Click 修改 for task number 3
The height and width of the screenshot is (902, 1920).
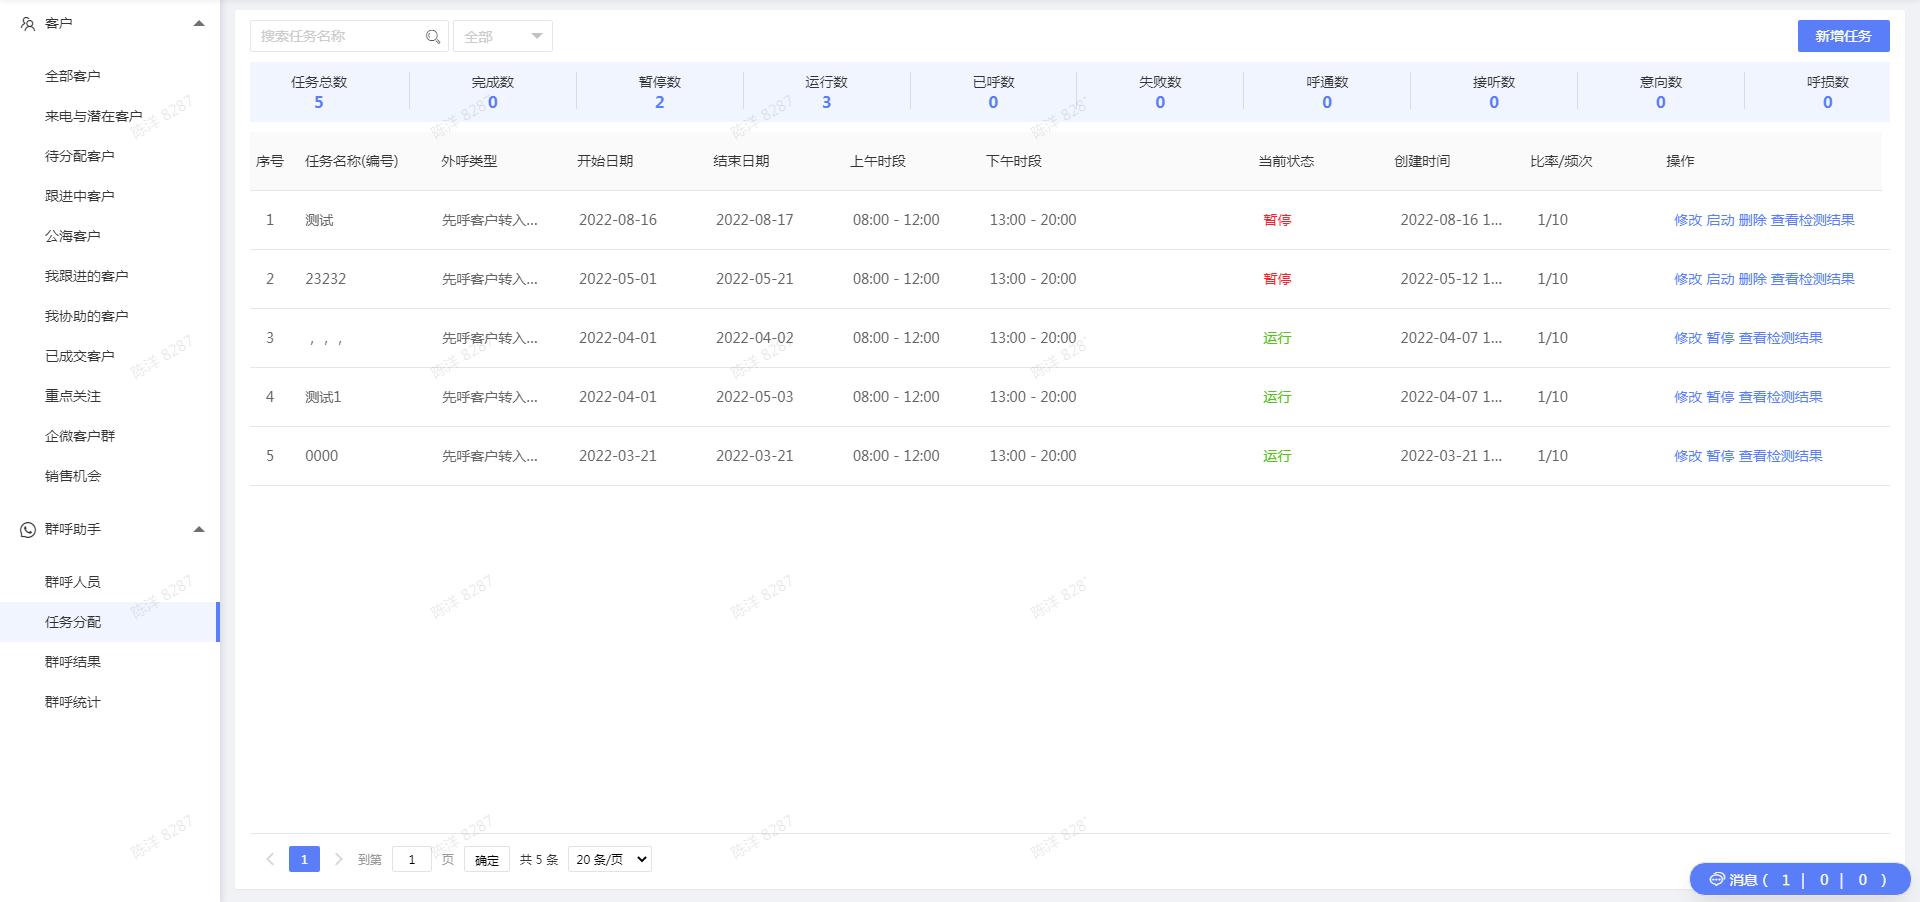click(x=1688, y=338)
